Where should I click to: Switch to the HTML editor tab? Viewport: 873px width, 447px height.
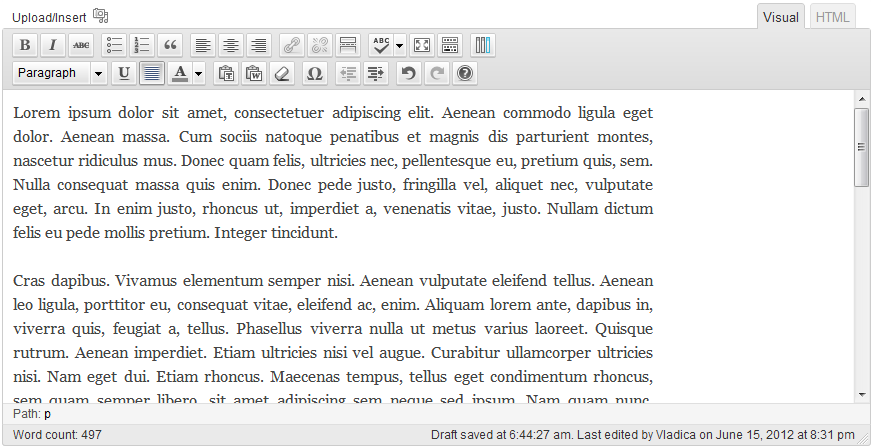coord(830,17)
